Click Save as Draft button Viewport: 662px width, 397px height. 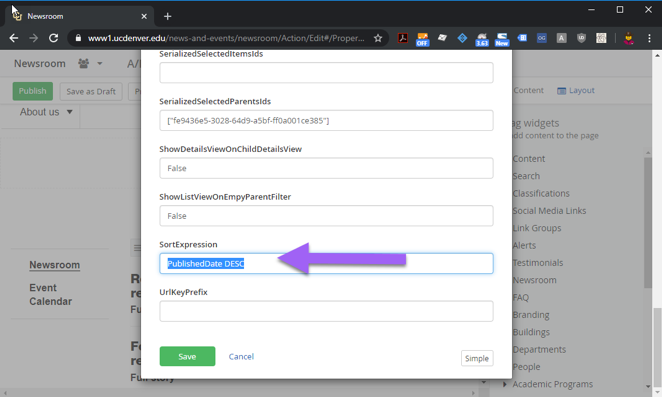point(91,91)
